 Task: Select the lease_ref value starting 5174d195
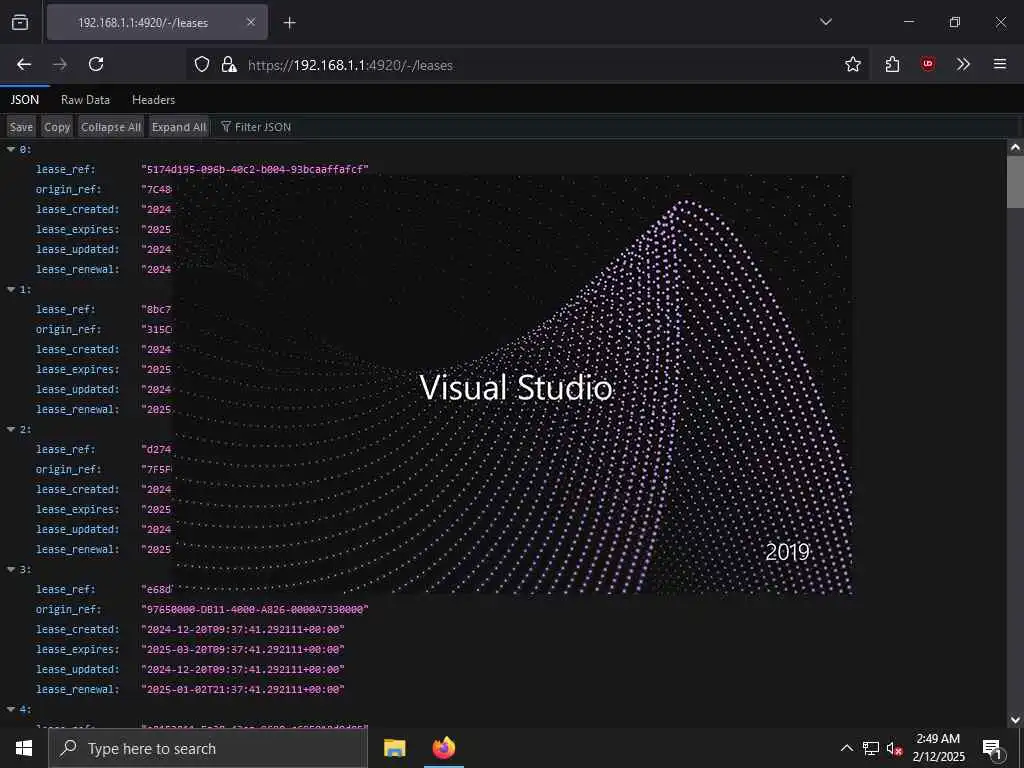[255, 170]
